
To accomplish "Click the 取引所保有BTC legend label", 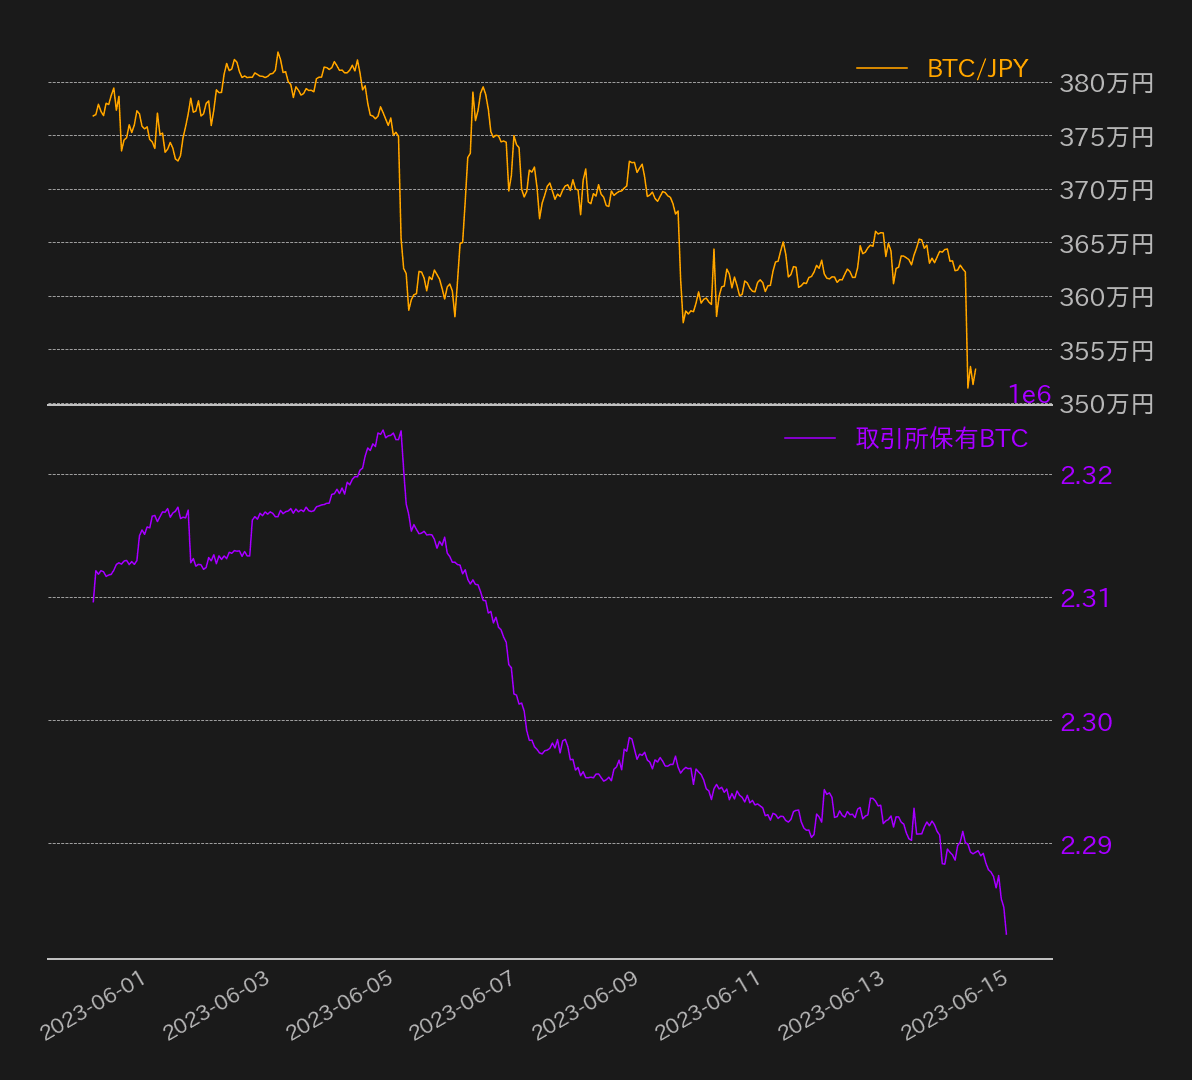I will point(941,438).
